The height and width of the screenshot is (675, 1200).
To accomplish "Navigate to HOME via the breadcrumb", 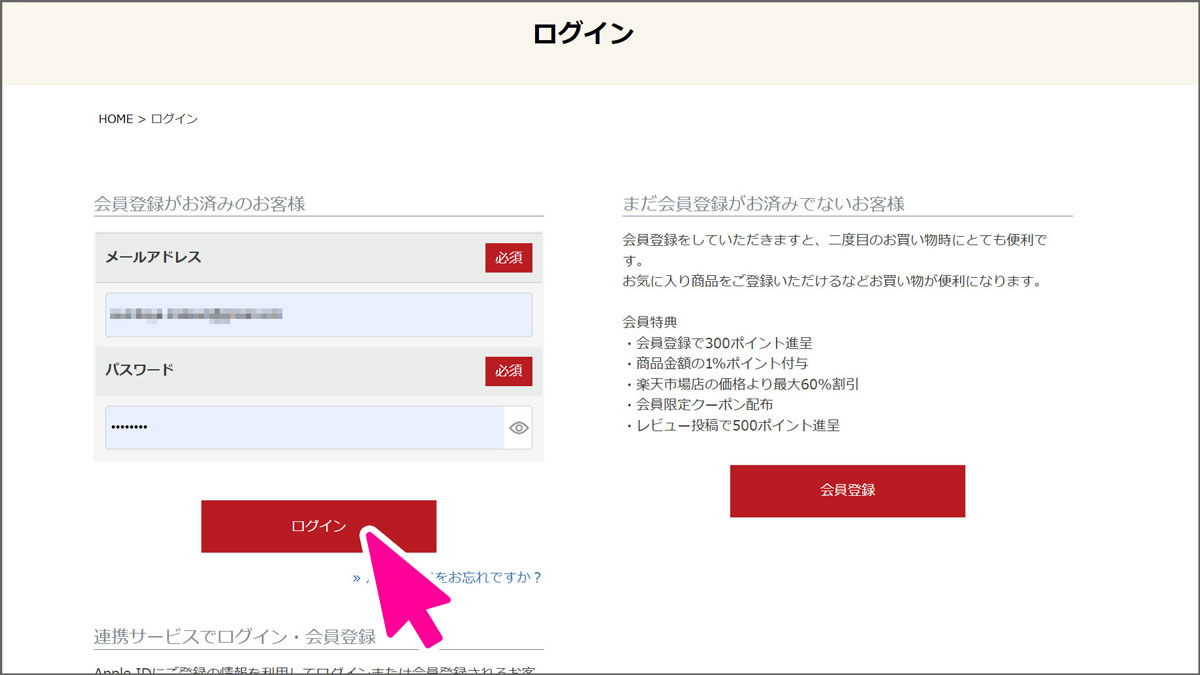I will tap(116, 118).
